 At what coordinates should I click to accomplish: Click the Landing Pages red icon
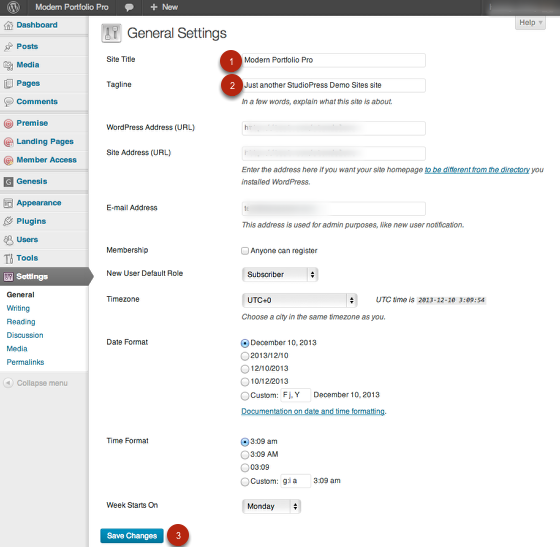(x=8, y=142)
